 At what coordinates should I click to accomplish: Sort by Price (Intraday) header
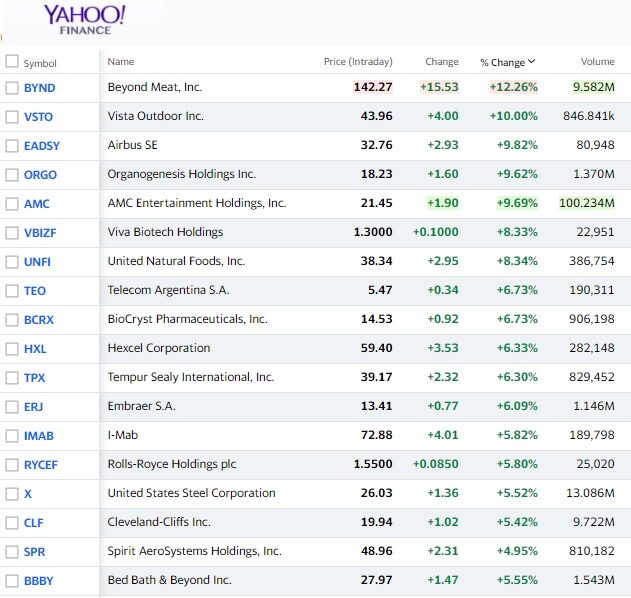(x=358, y=62)
